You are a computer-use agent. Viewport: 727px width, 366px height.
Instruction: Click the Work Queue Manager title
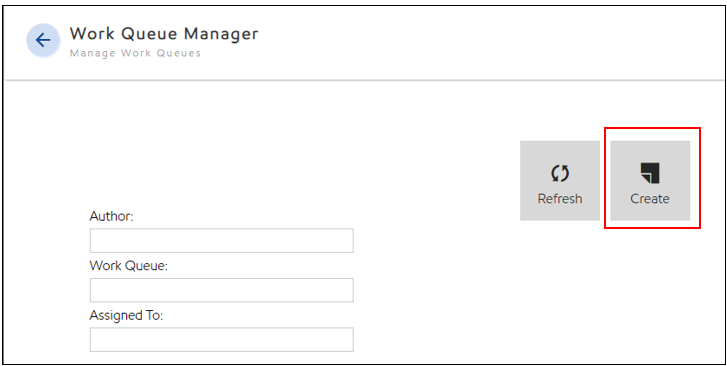pyautogui.click(x=164, y=33)
